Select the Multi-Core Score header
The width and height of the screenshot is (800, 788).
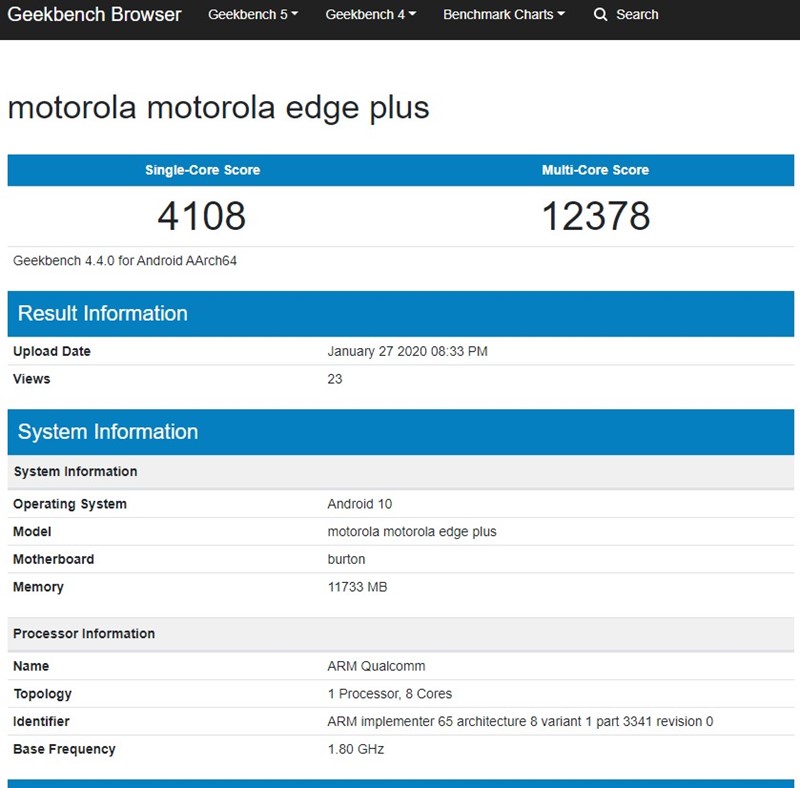point(595,170)
